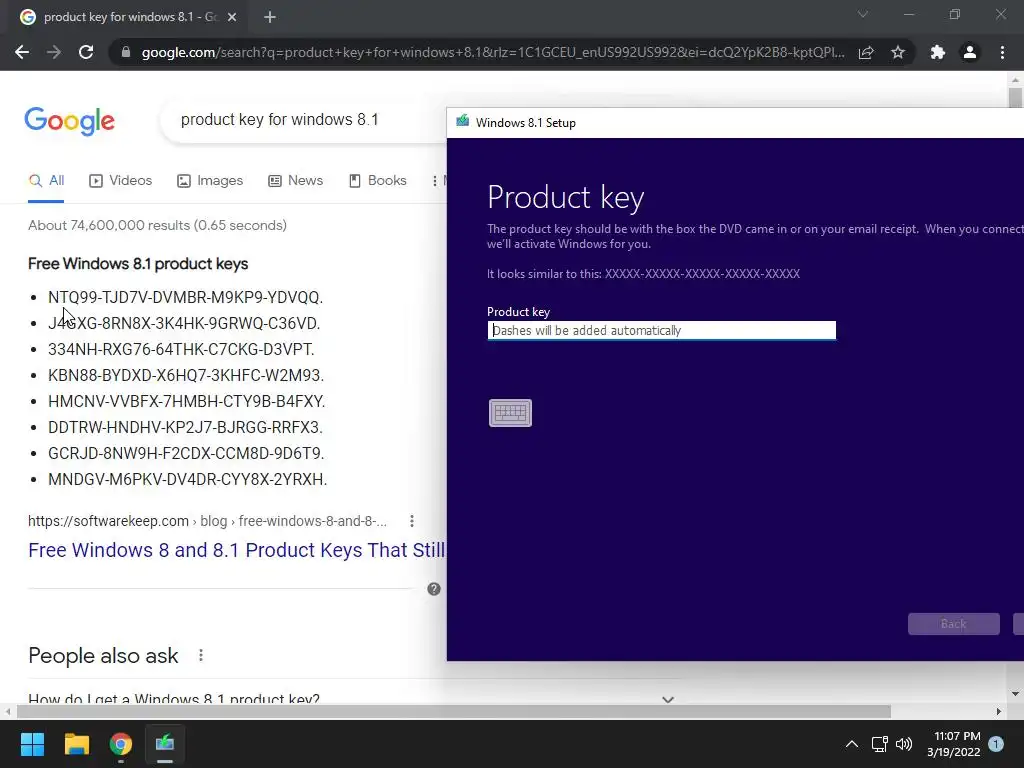Open 'Free Windows 8 and 8.1 Product Keys' link
1024x768 pixels.
[236, 550]
